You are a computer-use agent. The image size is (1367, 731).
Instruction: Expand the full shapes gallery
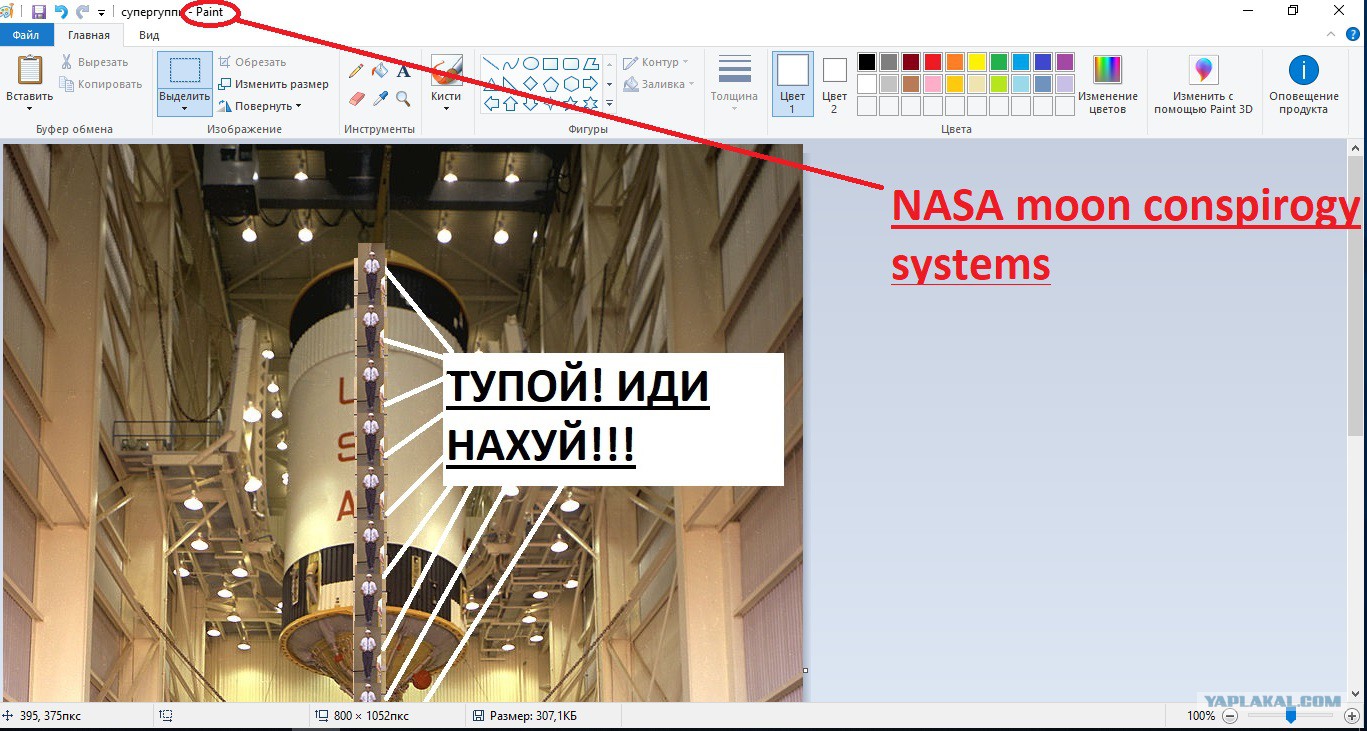click(x=609, y=104)
